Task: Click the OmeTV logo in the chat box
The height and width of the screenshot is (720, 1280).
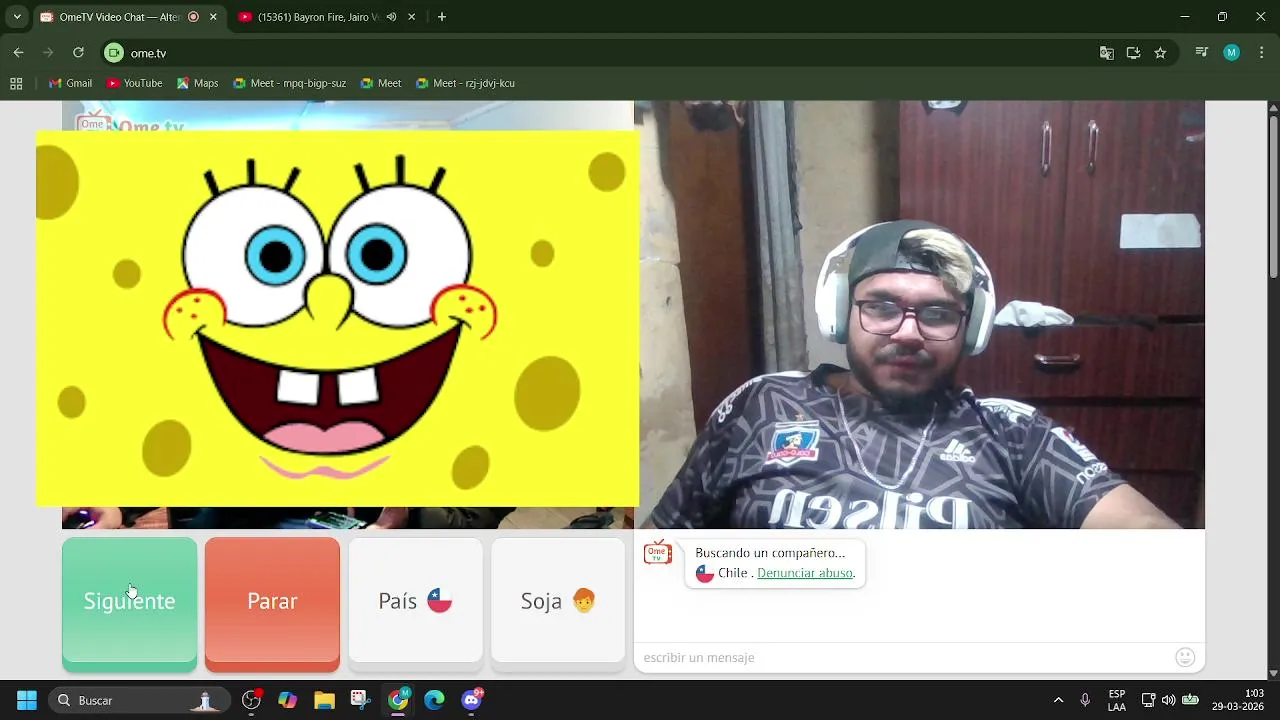Action: [x=657, y=553]
